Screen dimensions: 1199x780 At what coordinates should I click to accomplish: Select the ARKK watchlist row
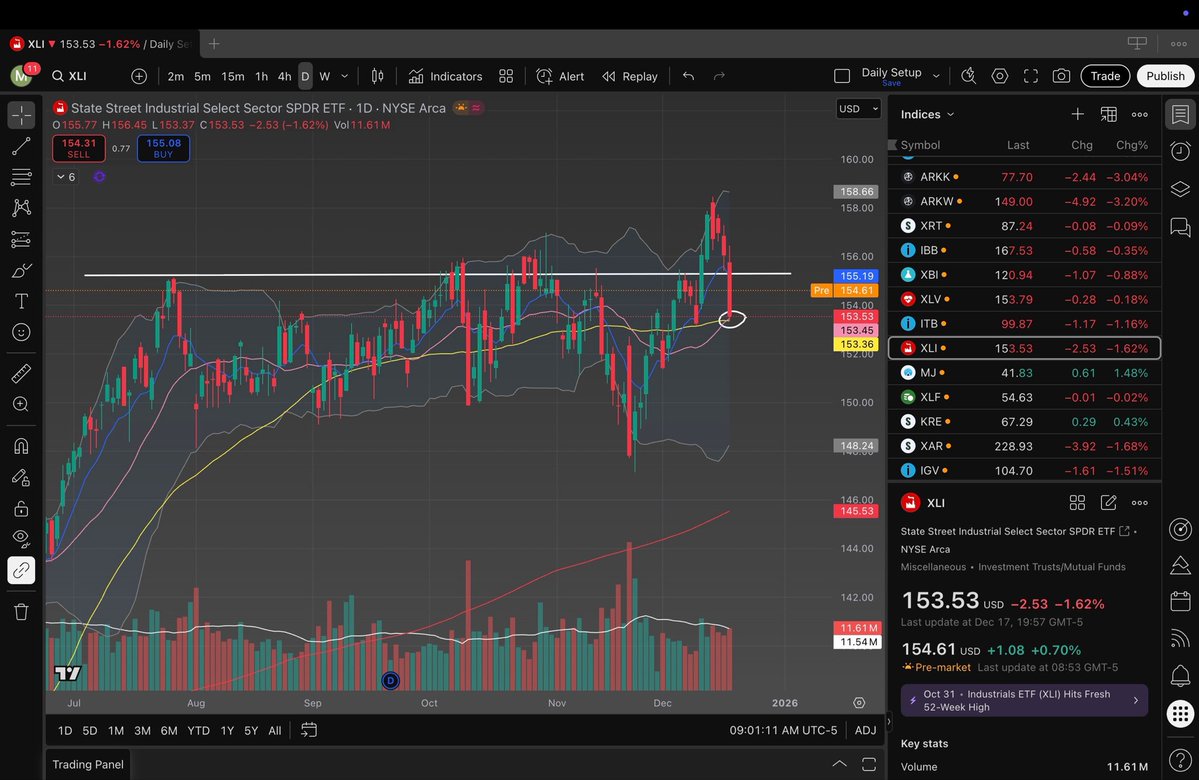coord(1025,177)
